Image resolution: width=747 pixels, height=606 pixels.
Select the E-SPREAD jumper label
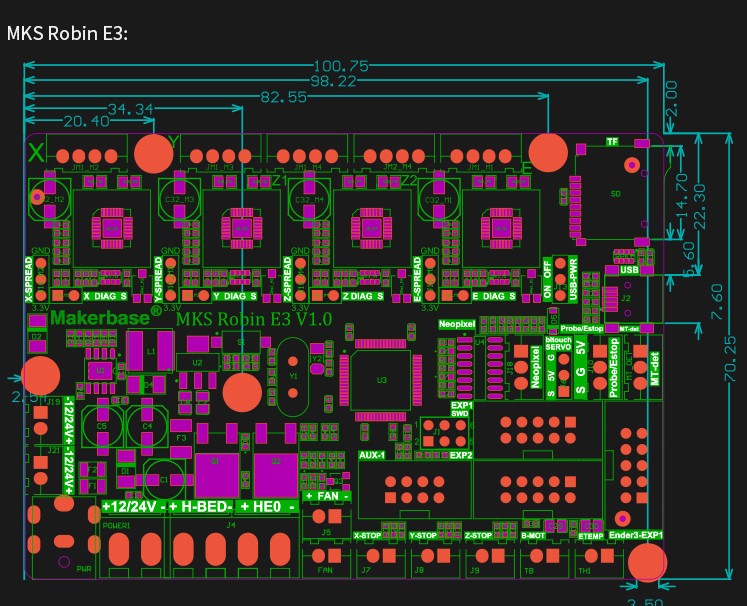417,279
